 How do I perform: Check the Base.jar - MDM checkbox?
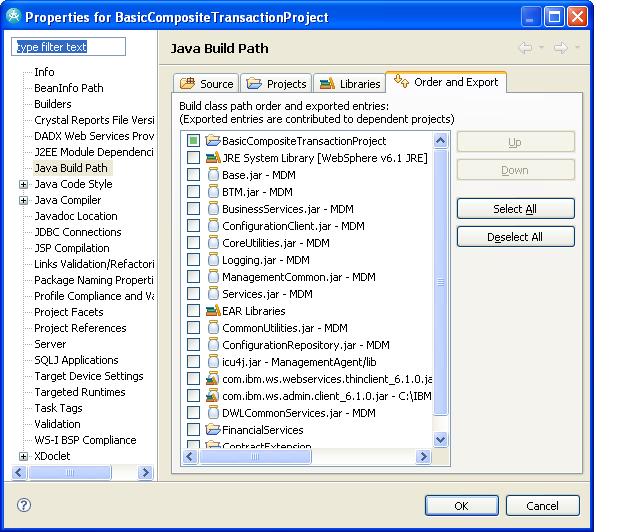click(x=193, y=175)
